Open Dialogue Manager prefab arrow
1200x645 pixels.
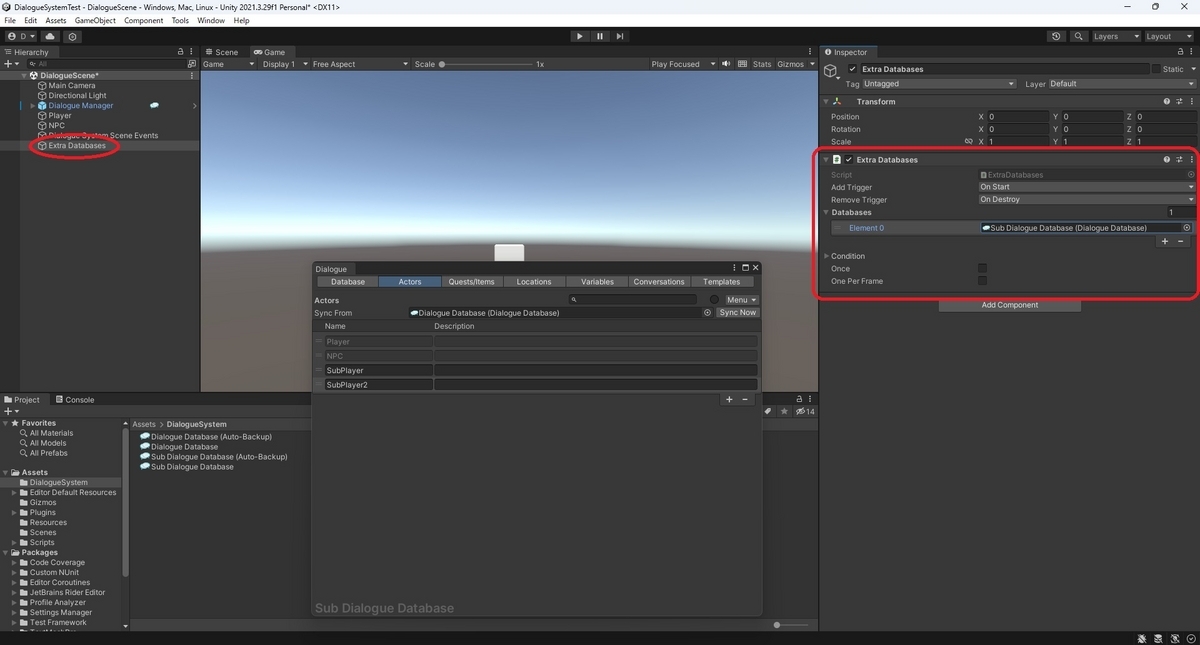pyautogui.click(x=195, y=105)
